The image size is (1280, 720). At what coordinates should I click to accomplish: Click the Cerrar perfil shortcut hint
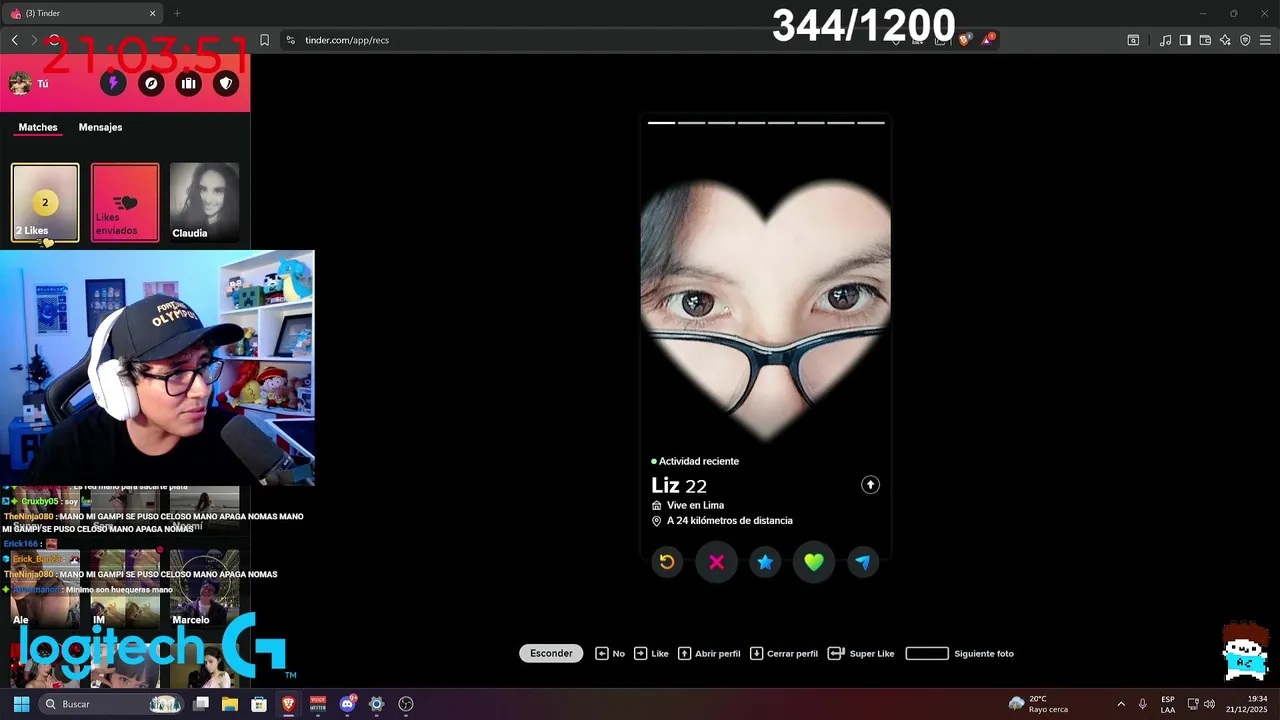(x=784, y=653)
